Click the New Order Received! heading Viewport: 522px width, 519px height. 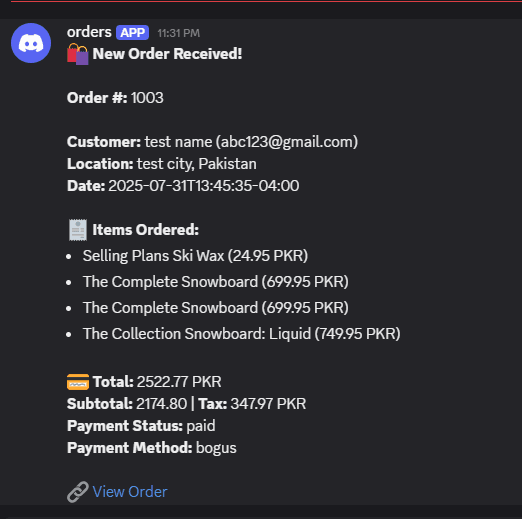pyautogui.click(x=167, y=54)
